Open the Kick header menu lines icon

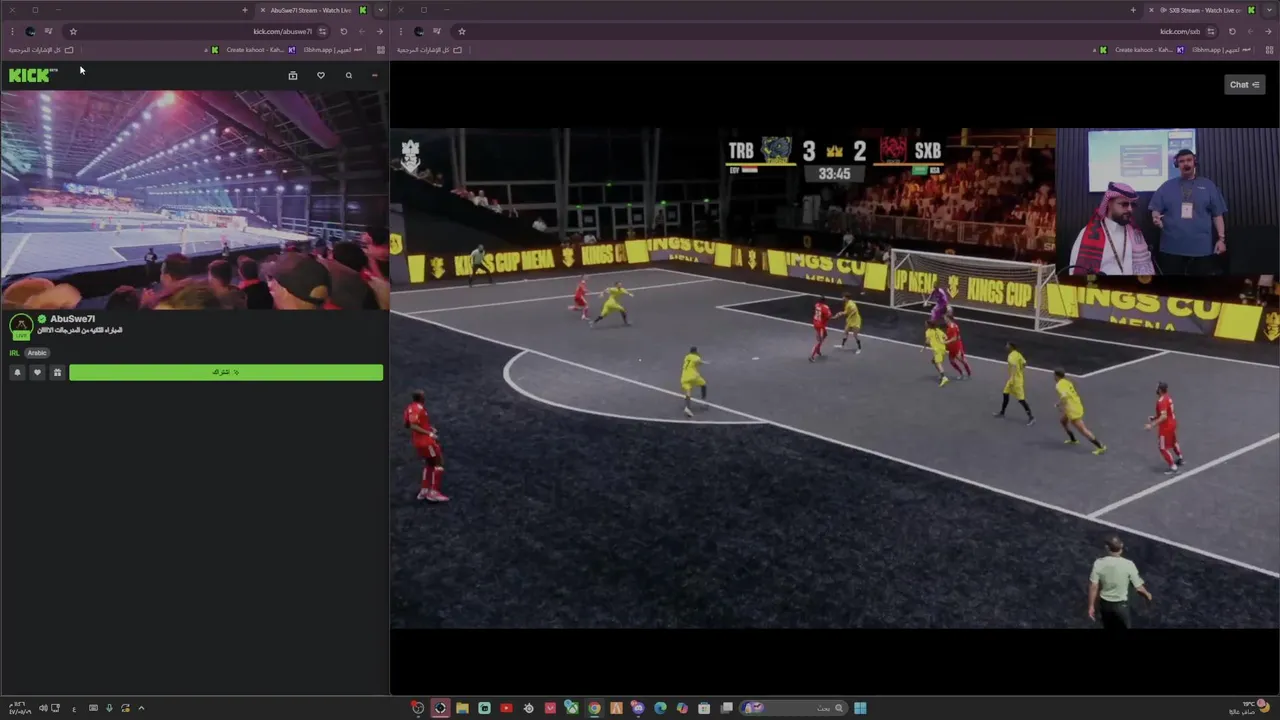point(375,75)
